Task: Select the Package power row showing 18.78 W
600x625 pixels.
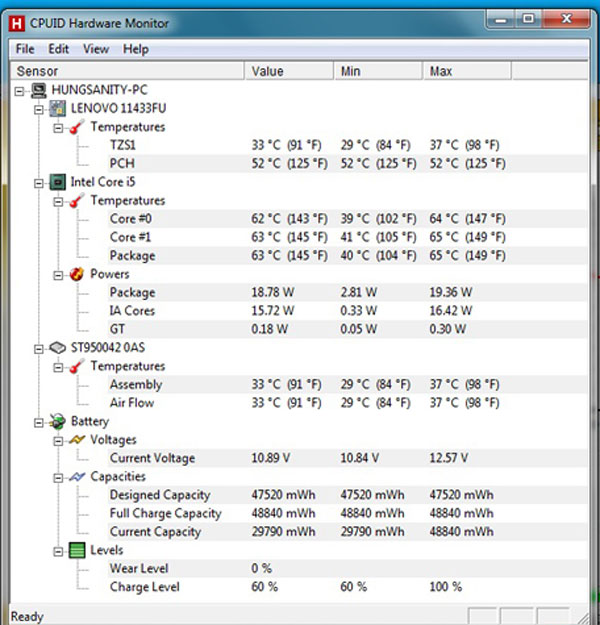Action: click(x=347, y=293)
